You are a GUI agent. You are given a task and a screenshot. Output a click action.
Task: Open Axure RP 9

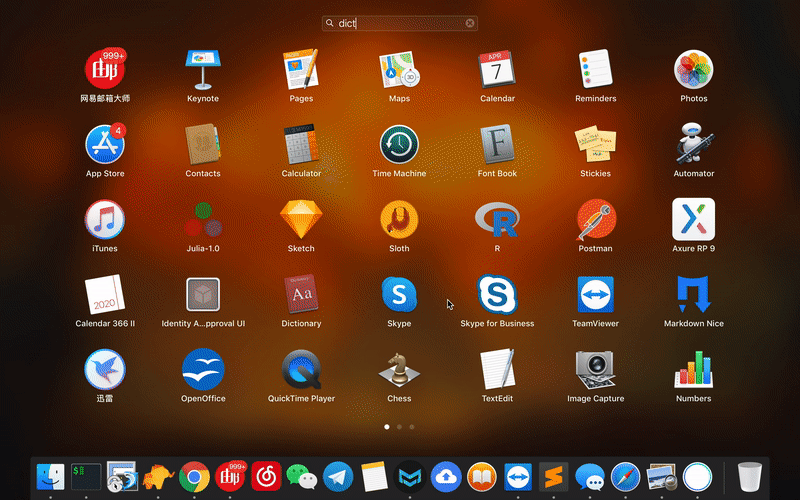(x=693, y=219)
